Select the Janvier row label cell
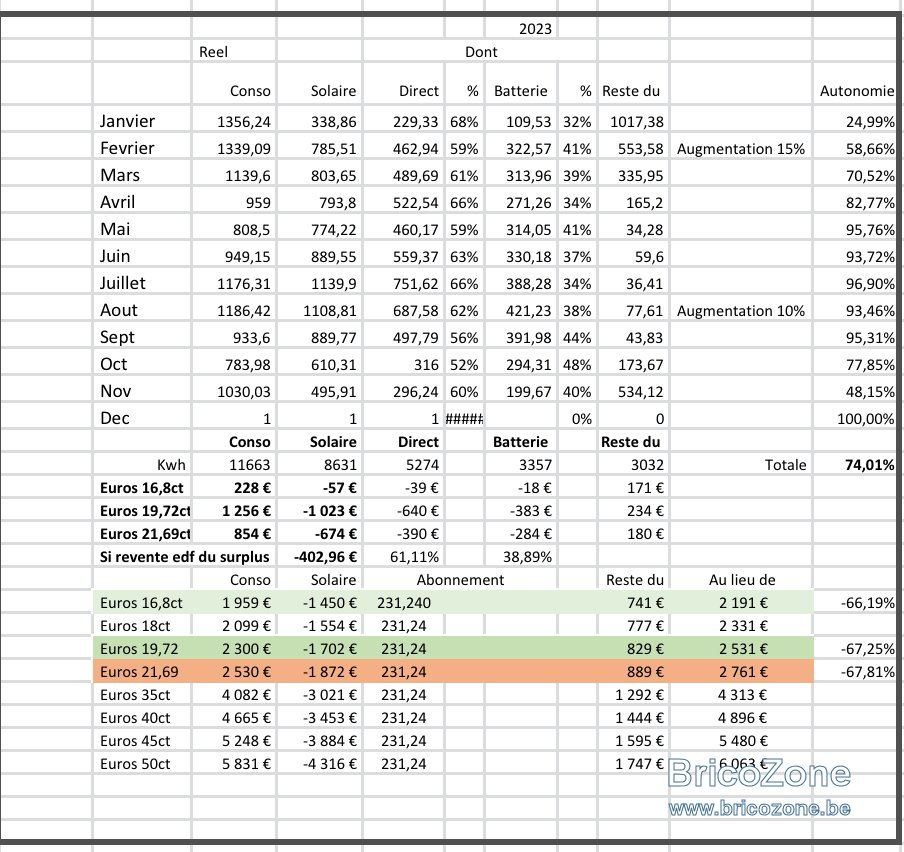This screenshot has width=904, height=852. 142,120
